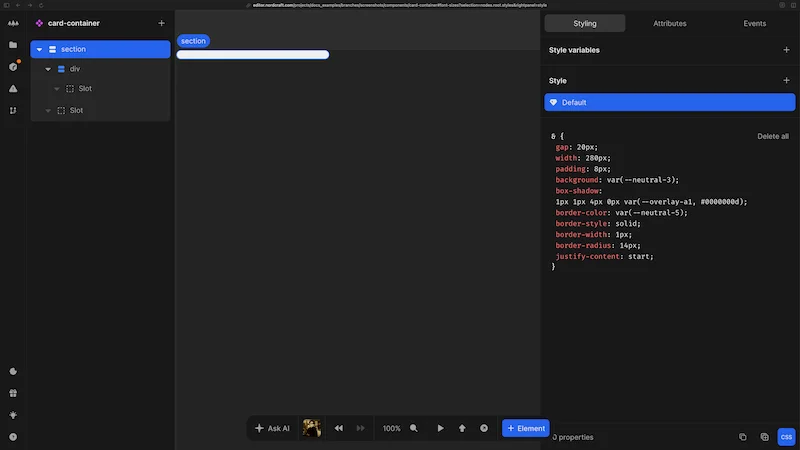Select the last Slot in the tree
Viewport: 800px width, 450px height.
click(x=101, y=110)
